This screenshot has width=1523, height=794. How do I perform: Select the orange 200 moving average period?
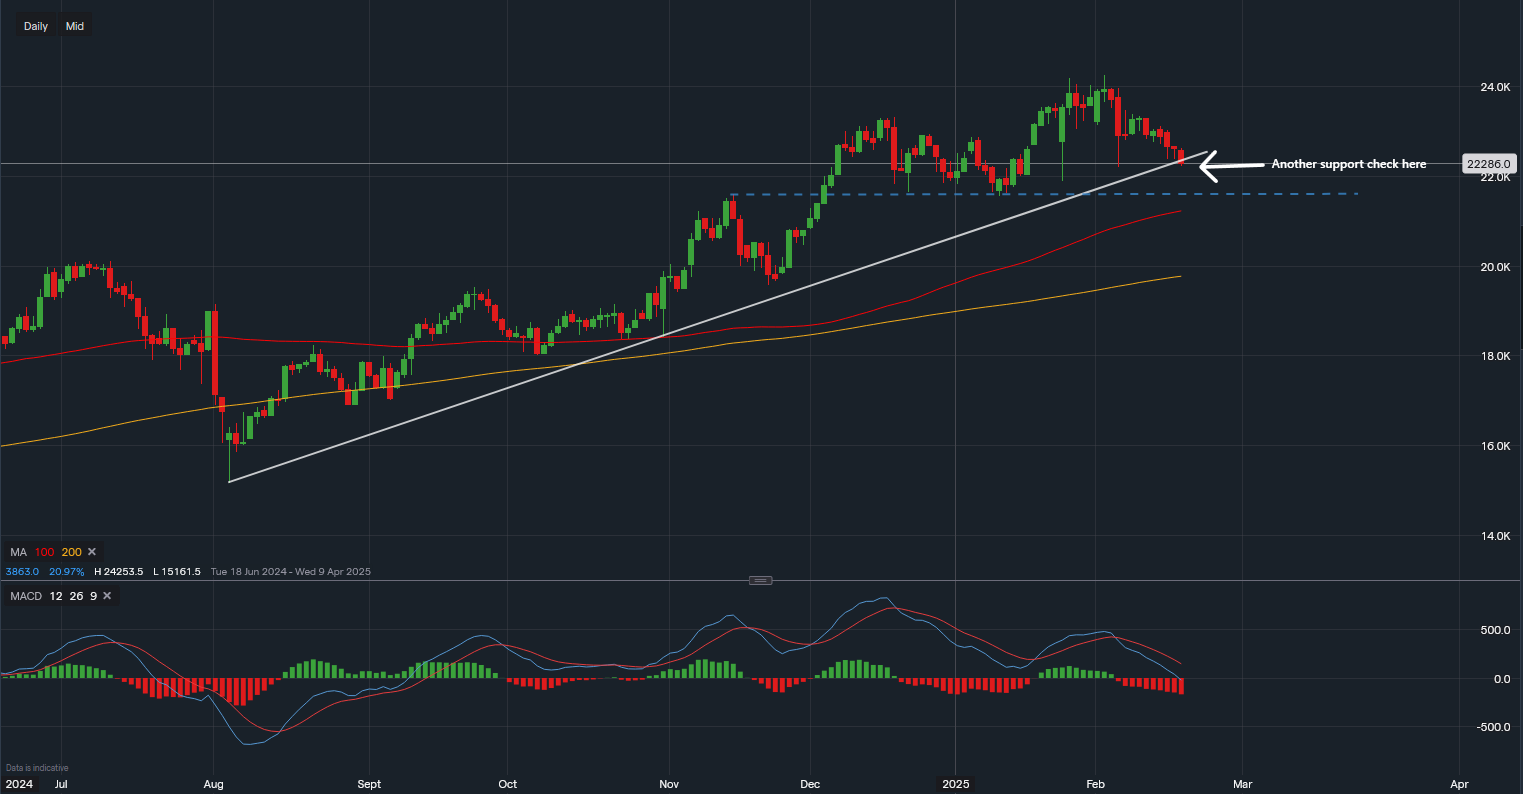[71, 552]
